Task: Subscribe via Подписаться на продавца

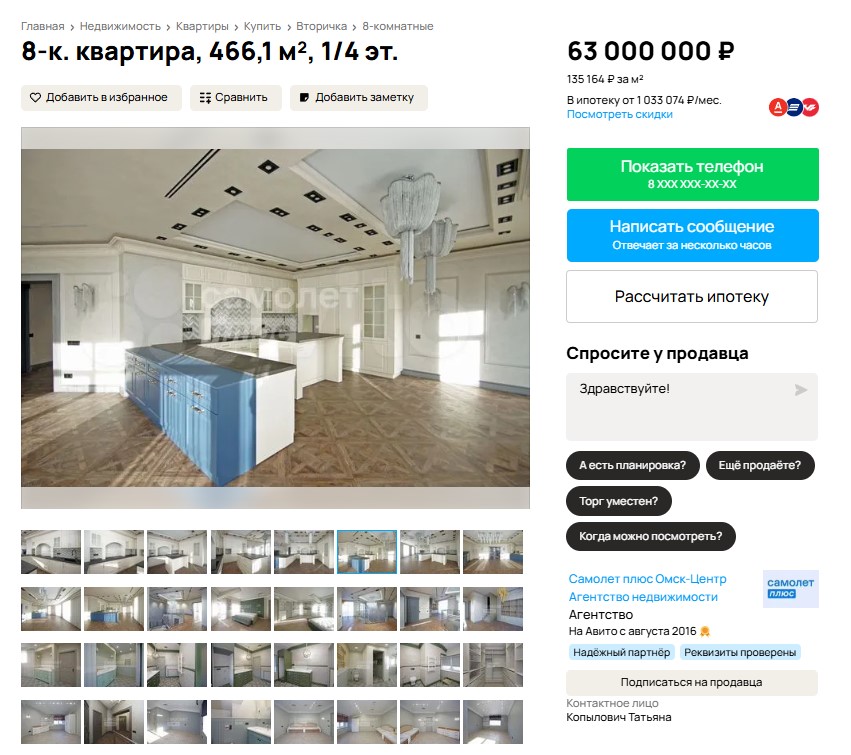Action: 692,682
